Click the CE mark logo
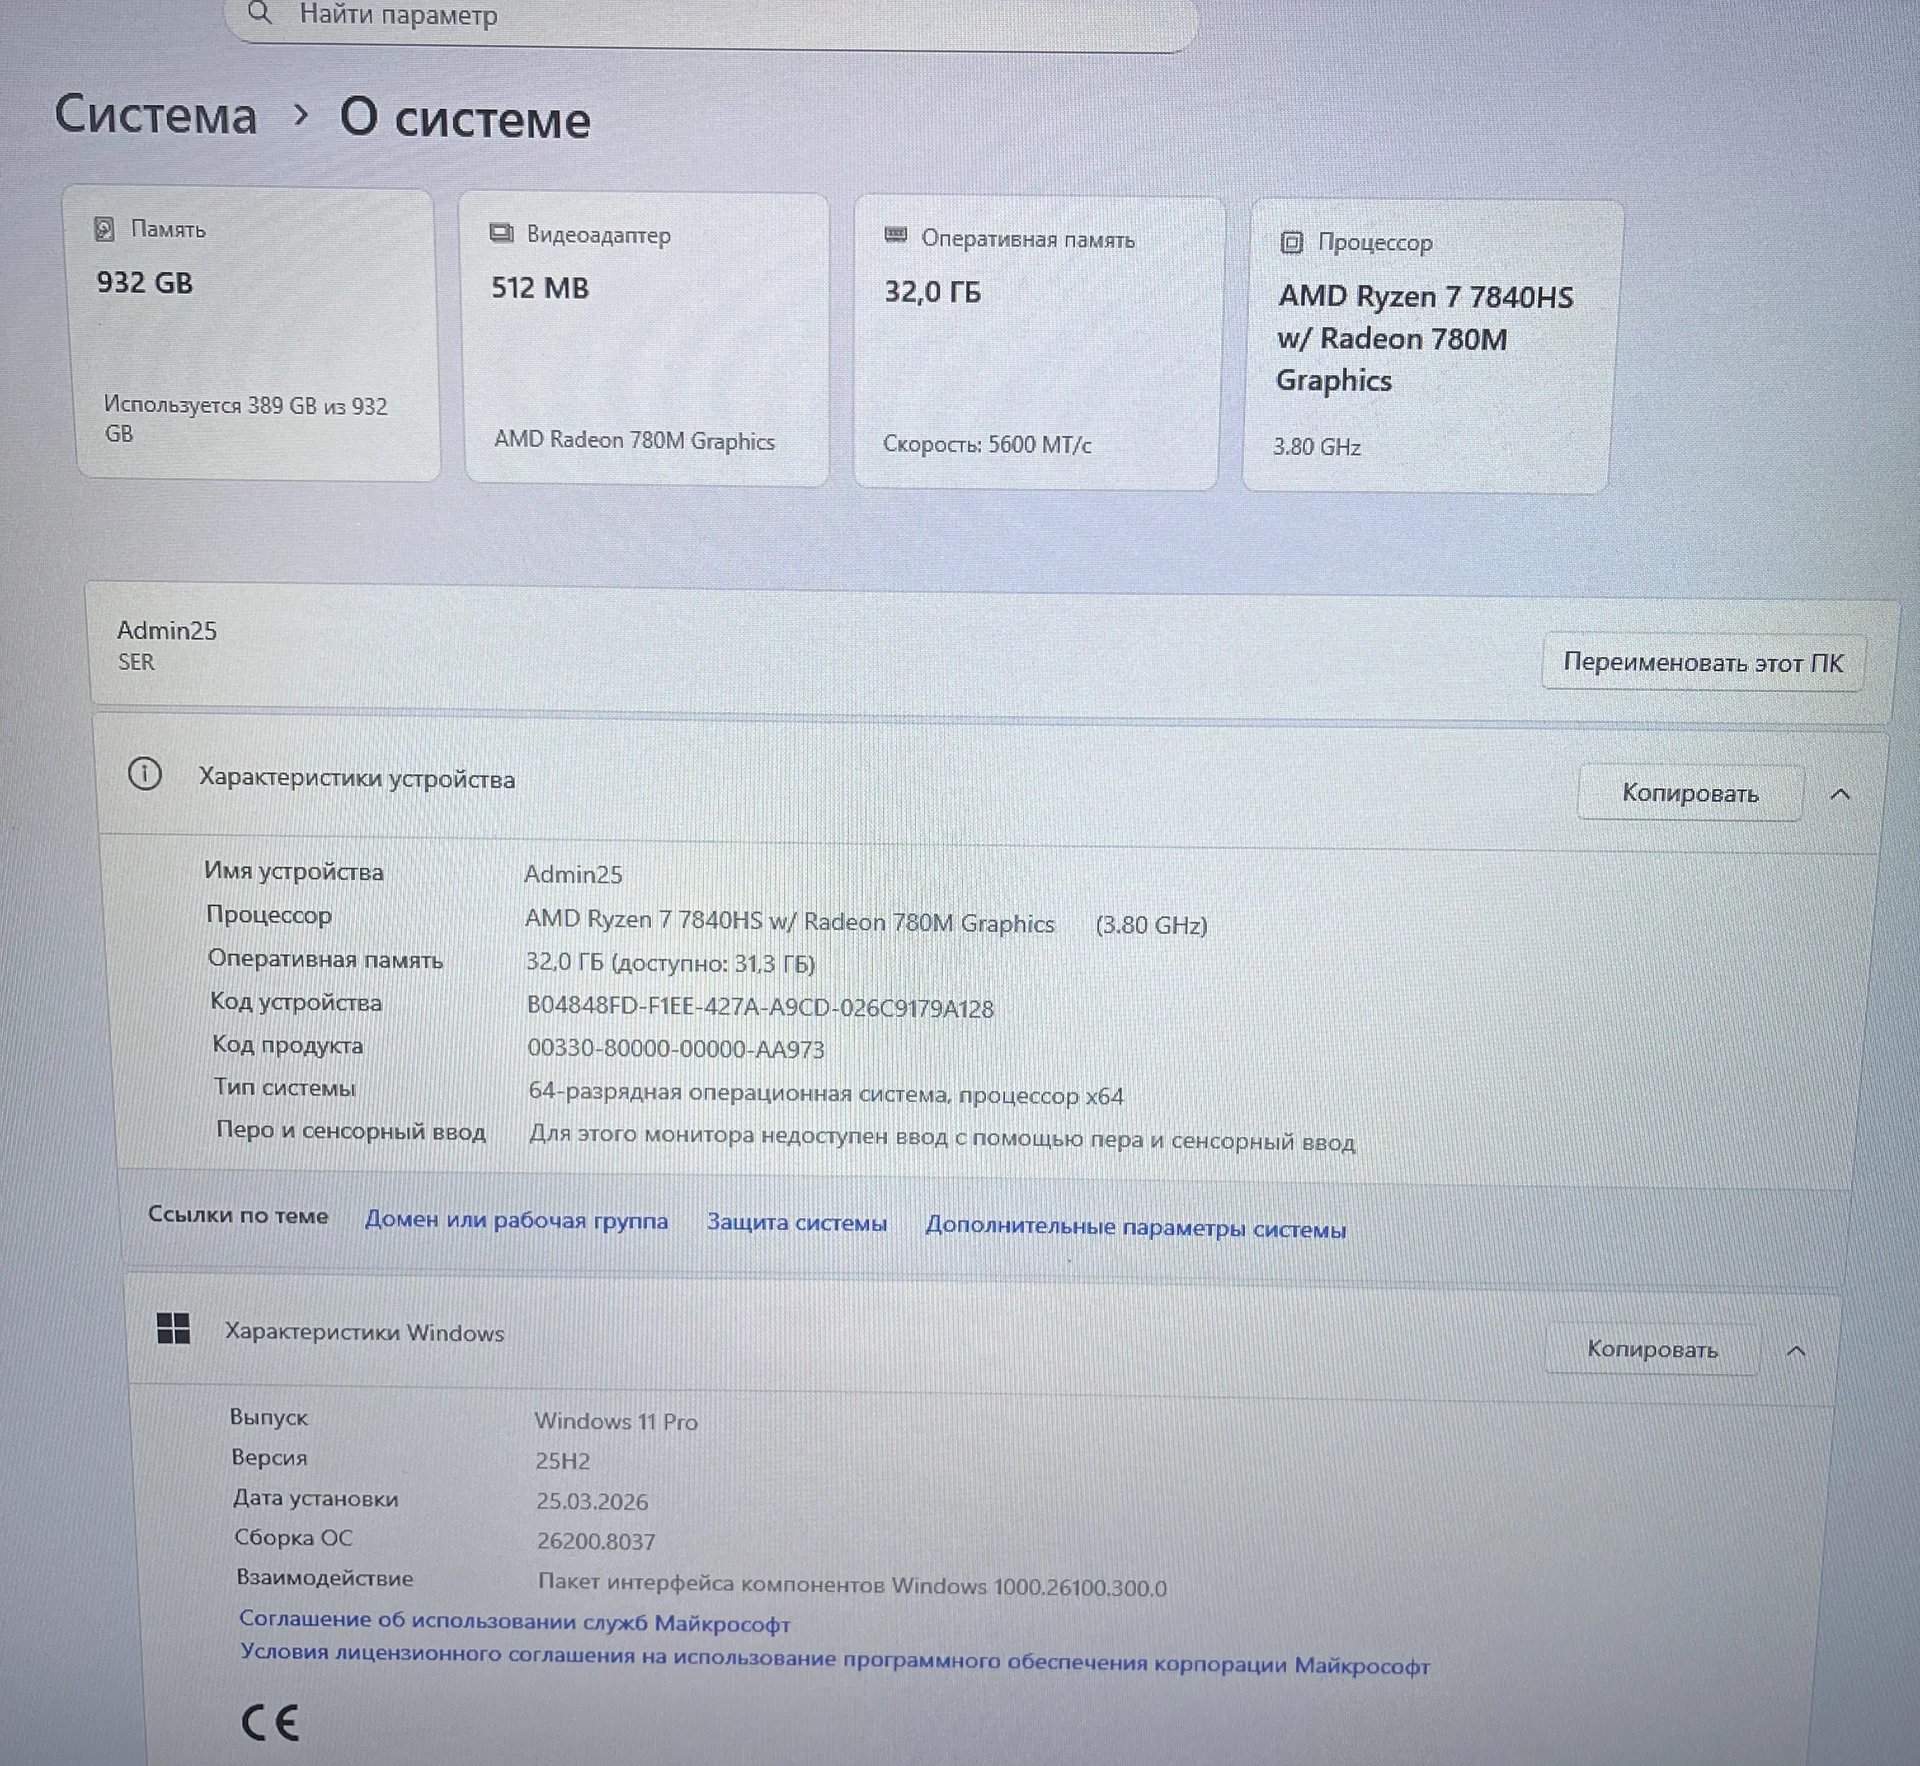1920x1766 pixels. coord(270,1722)
